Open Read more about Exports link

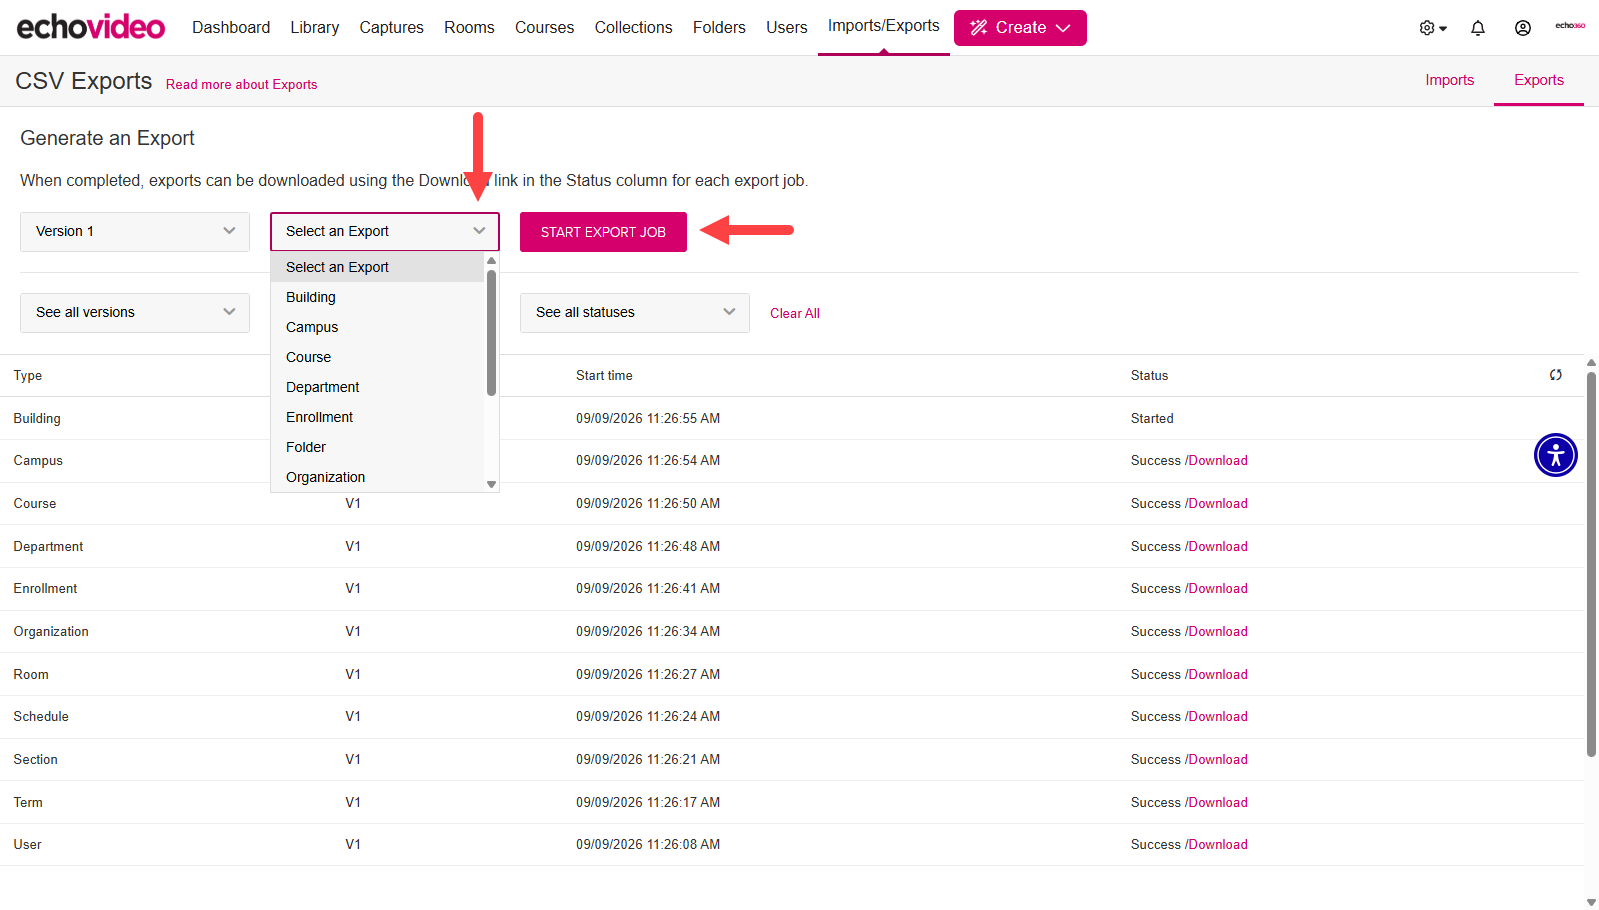241,85
